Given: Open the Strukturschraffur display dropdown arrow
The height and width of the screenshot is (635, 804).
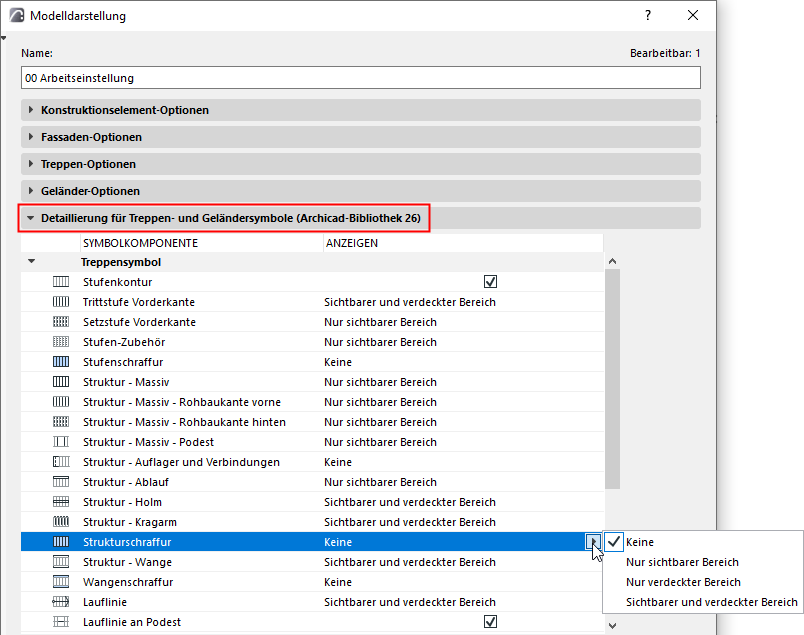Looking at the screenshot, I should tap(593, 542).
